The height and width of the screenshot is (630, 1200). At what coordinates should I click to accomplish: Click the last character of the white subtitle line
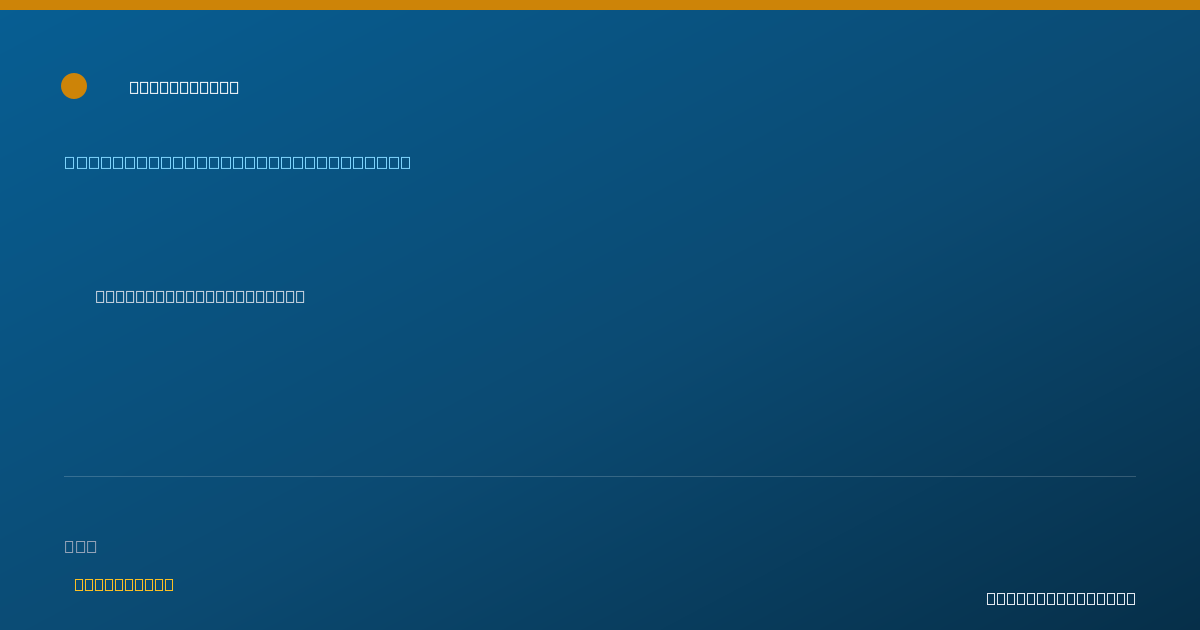pos(300,296)
